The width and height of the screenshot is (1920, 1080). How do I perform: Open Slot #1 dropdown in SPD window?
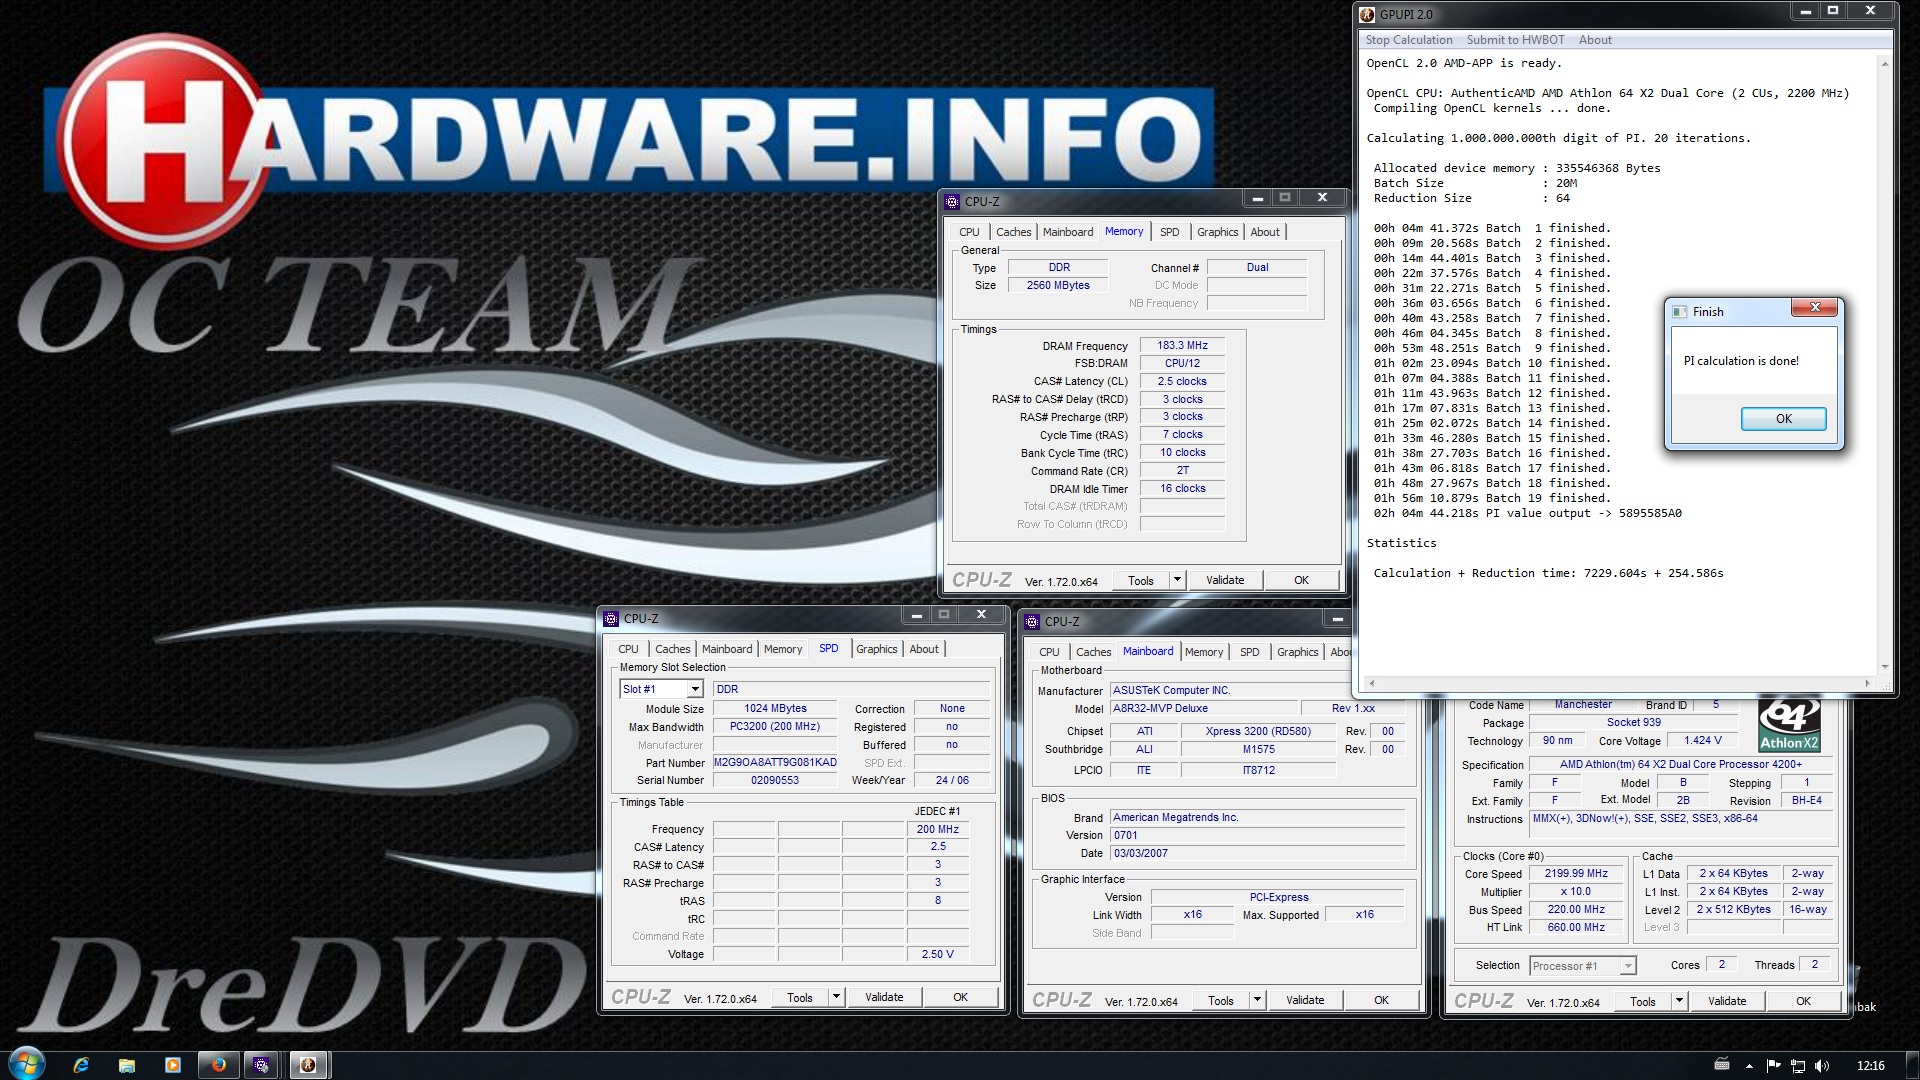(x=695, y=690)
